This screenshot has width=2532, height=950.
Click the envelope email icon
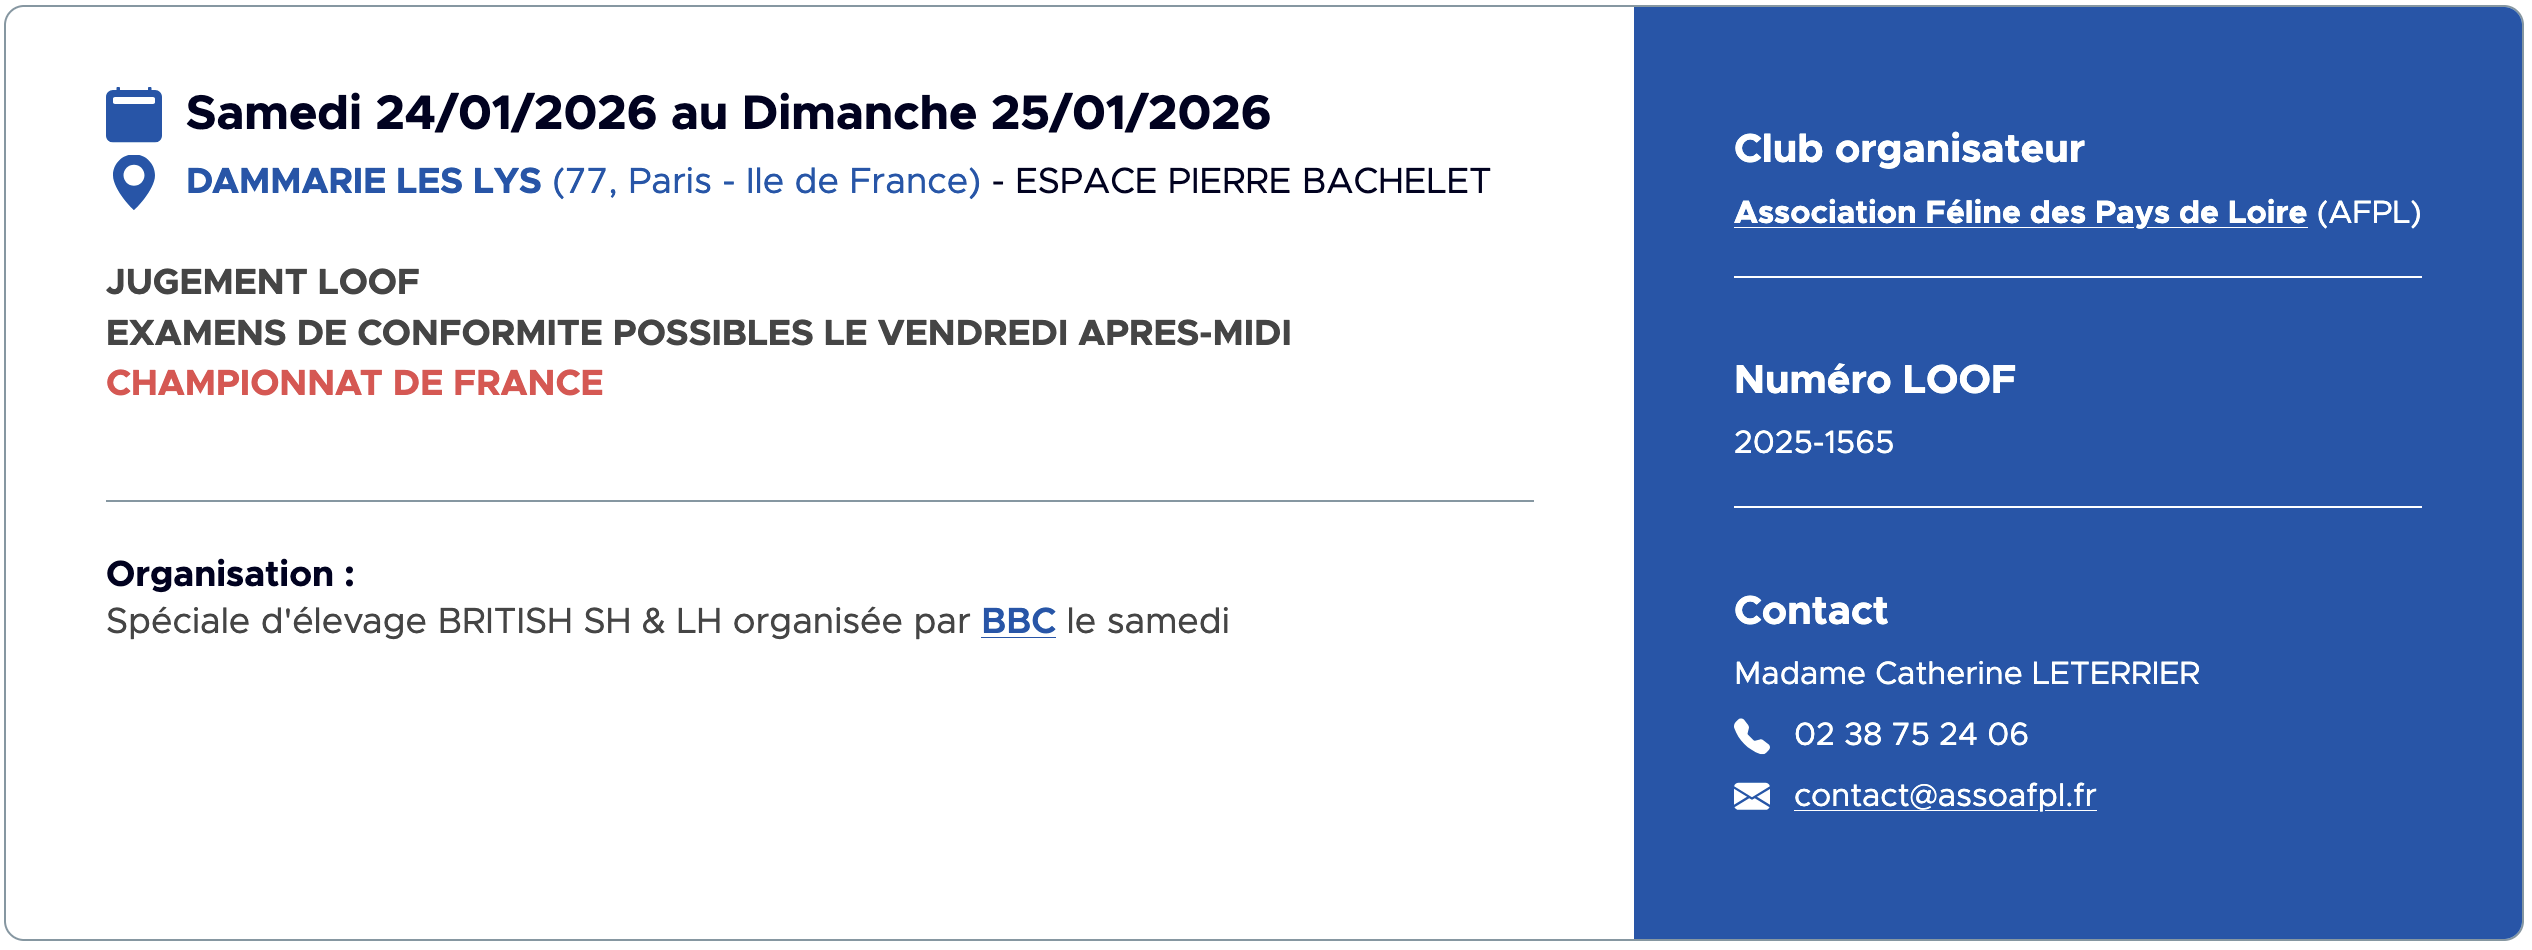[1751, 796]
